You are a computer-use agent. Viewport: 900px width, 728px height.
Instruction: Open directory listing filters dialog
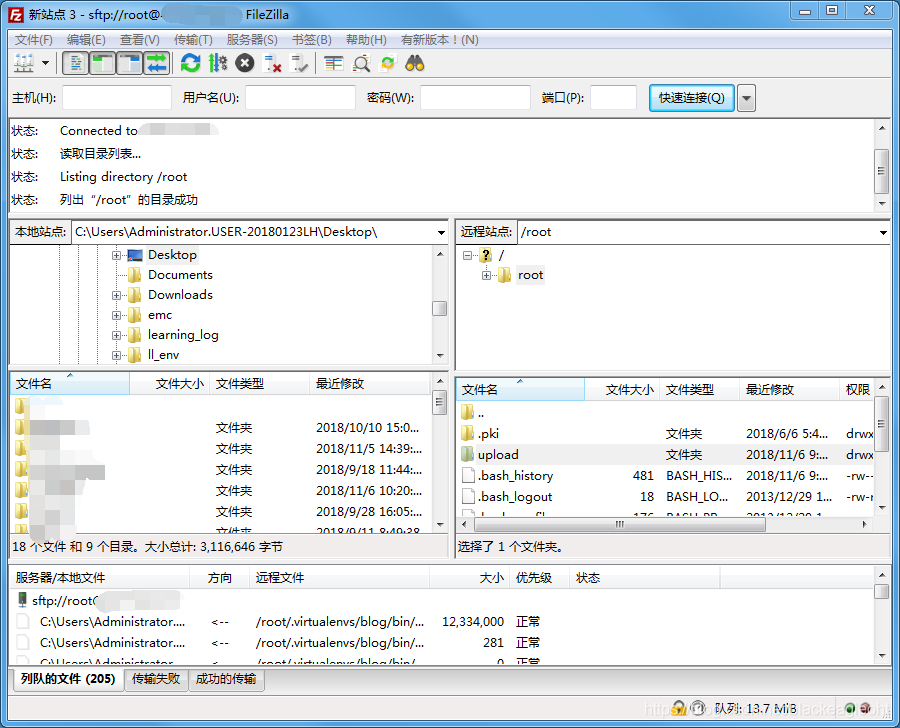pyautogui.click(x=333, y=63)
